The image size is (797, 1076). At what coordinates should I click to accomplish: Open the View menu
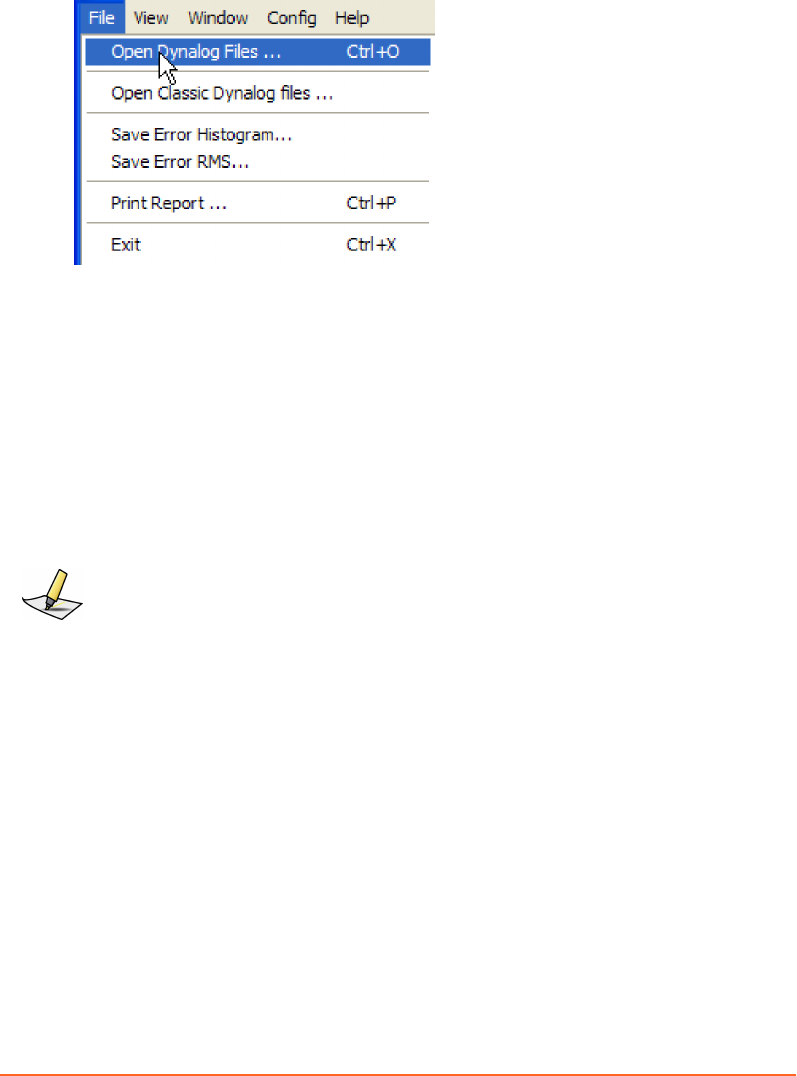coord(151,18)
